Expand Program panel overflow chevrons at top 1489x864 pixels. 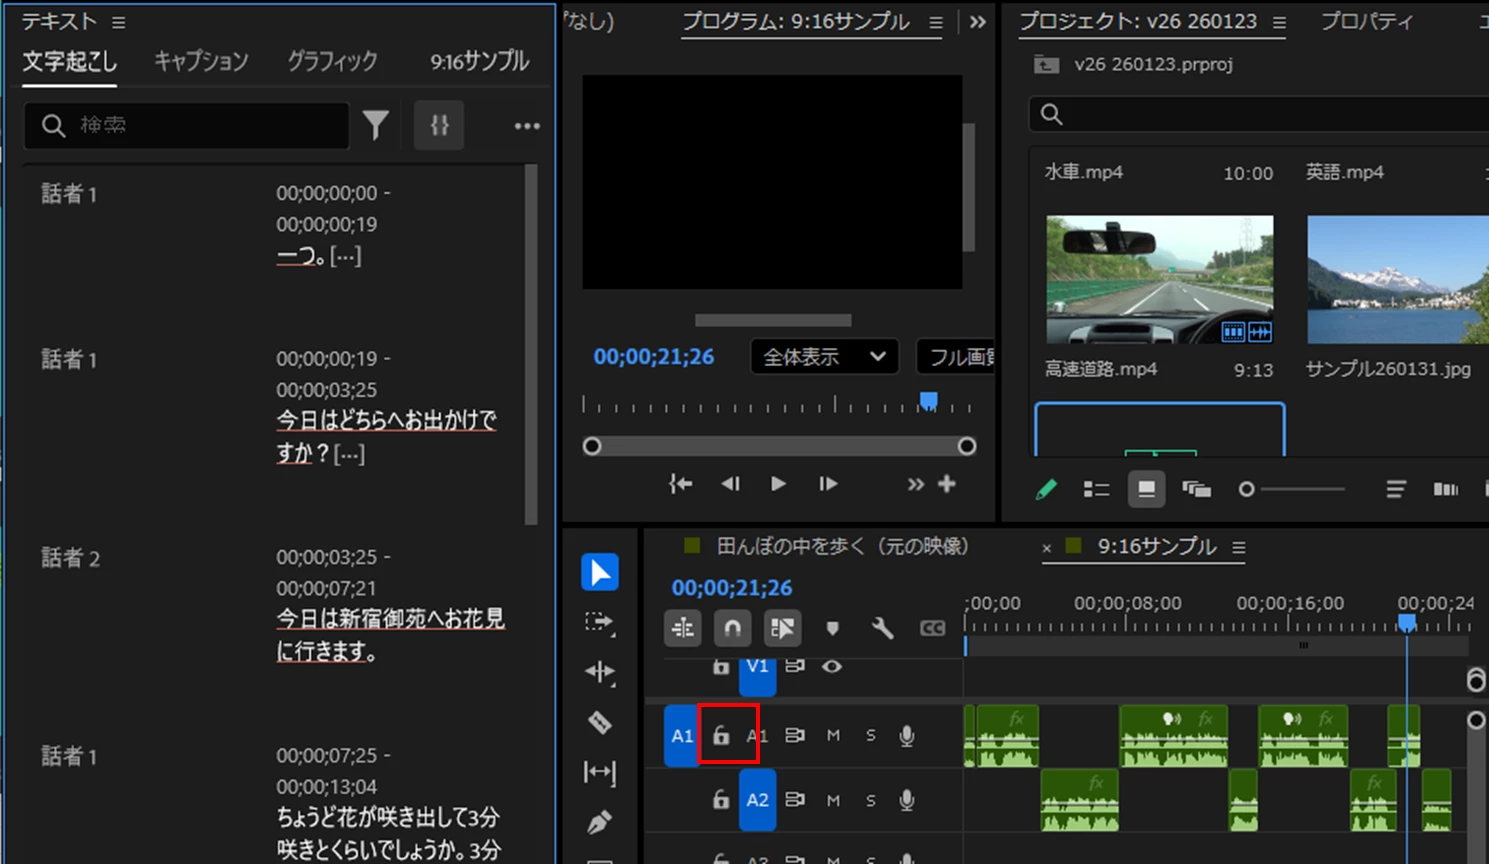click(x=977, y=22)
